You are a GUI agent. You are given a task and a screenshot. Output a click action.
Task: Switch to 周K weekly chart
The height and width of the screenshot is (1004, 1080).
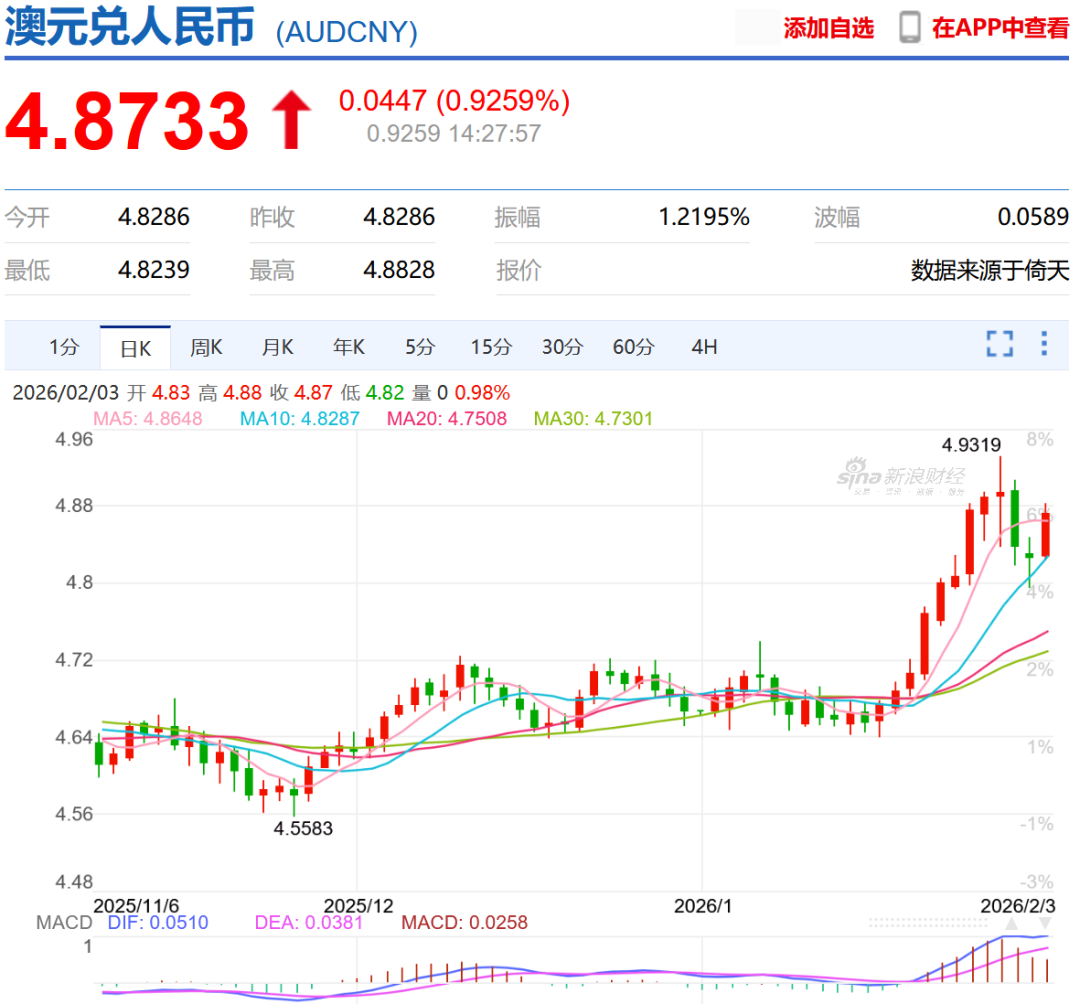pos(206,347)
